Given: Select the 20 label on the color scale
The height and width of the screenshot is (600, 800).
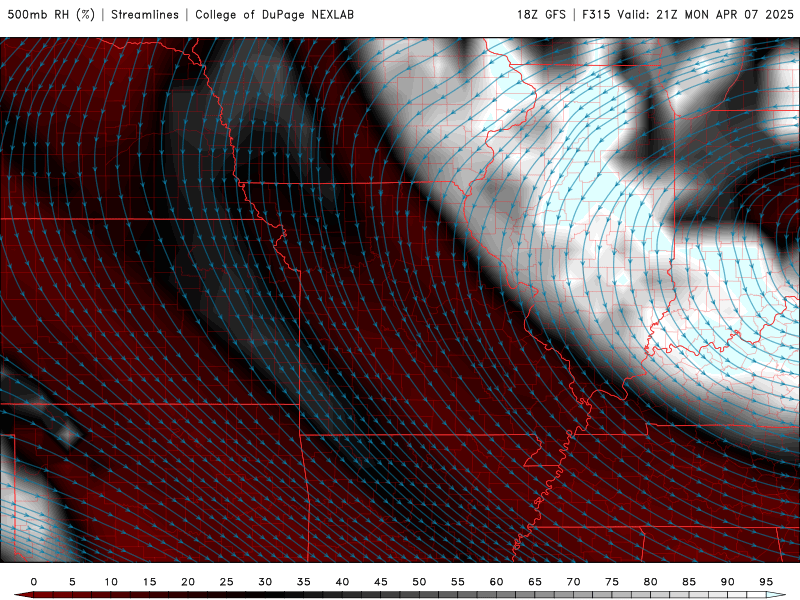Looking at the screenshot, I should click(188, 582).
